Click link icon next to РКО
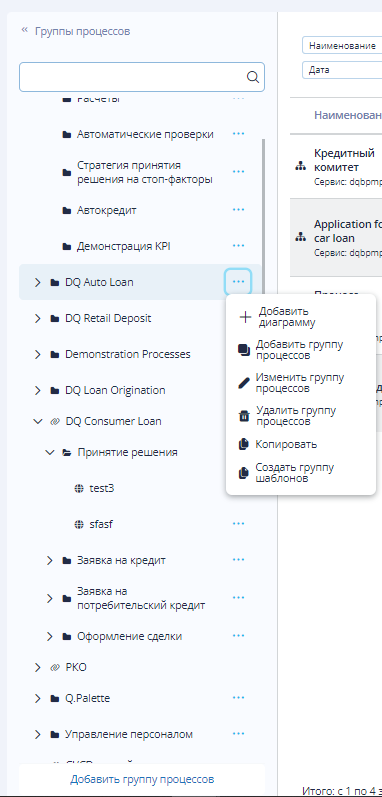Image resolution: width=382 pixels, height=797 pixels. click(x=55, y=667)
